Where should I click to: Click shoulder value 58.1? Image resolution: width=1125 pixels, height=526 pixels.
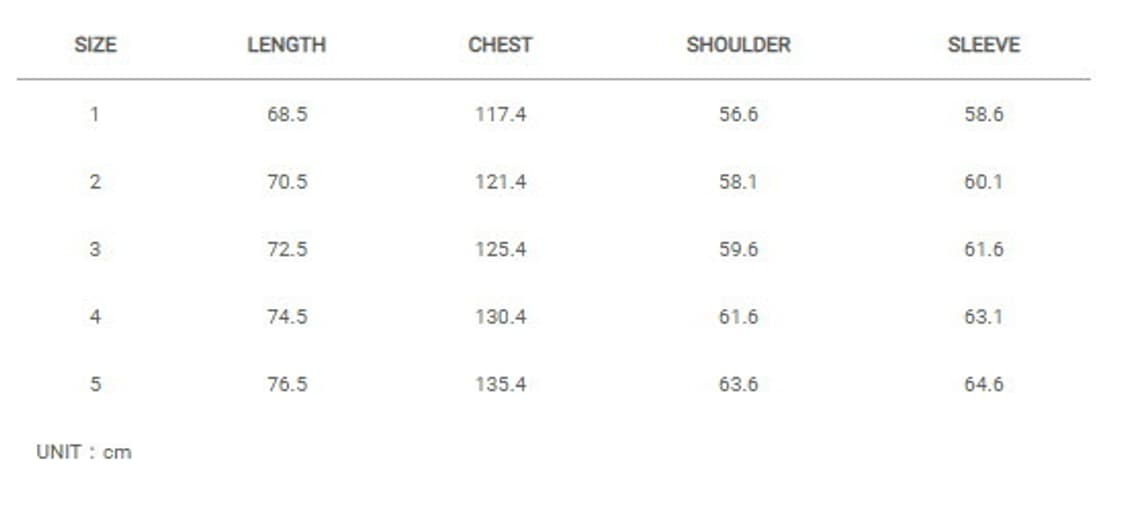coord(738,182)
